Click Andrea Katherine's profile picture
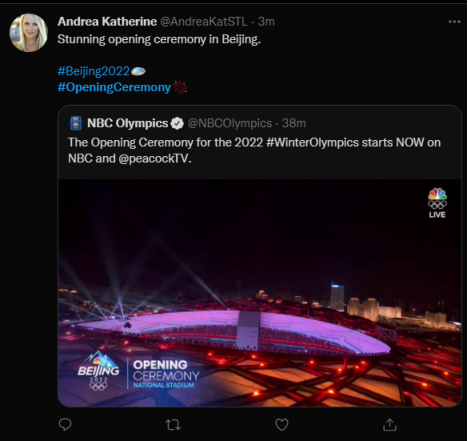This screenshot has height=441, width=468. (29, 33)
